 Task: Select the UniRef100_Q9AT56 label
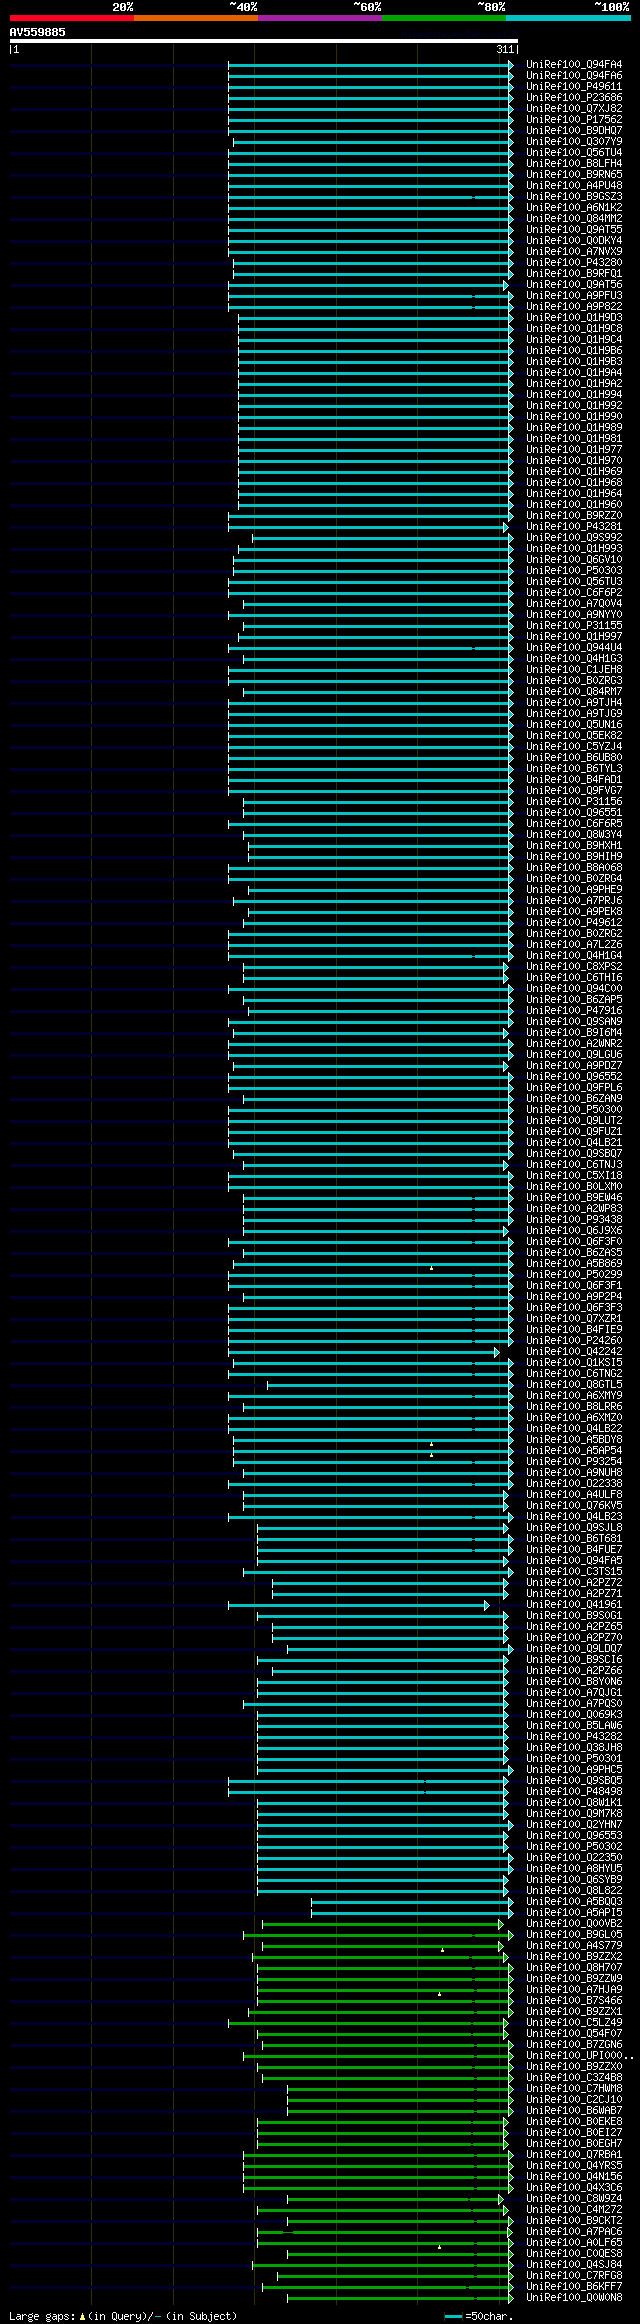[x=574, y=285]
